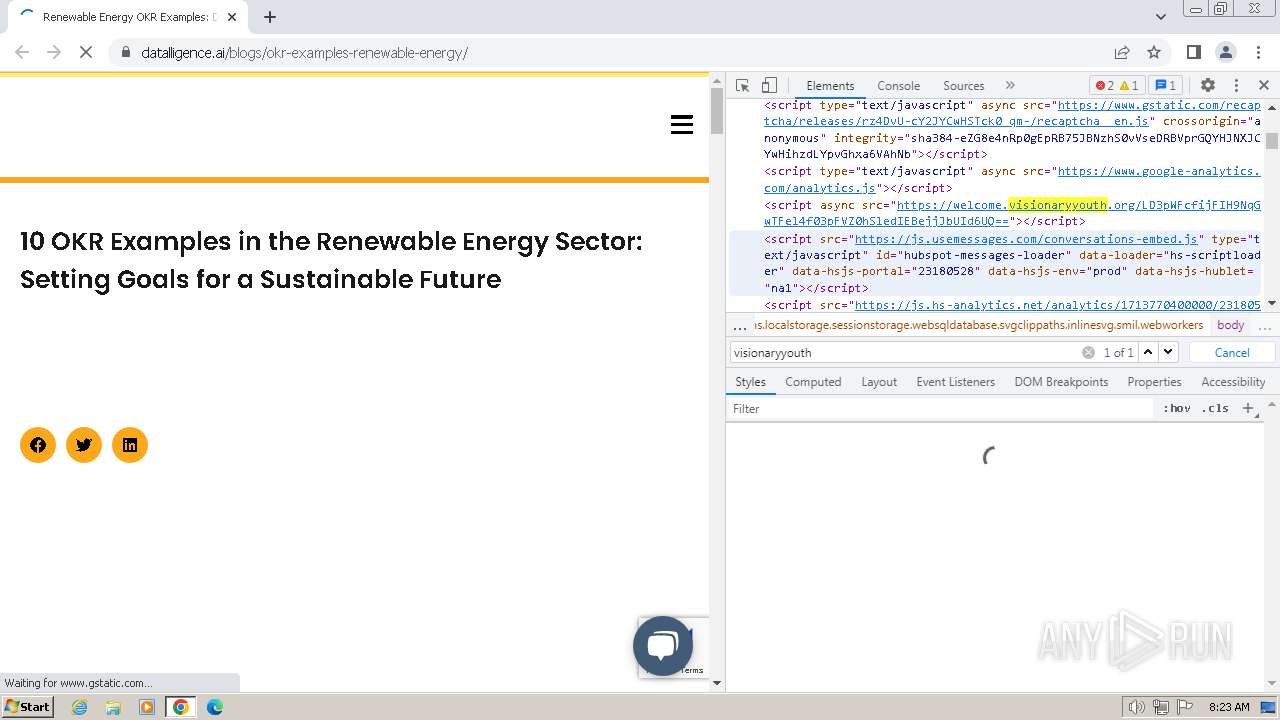The image size is (1280, 720).
Task: Select the Accessibility tab
Action: (x=1233, y=382)
